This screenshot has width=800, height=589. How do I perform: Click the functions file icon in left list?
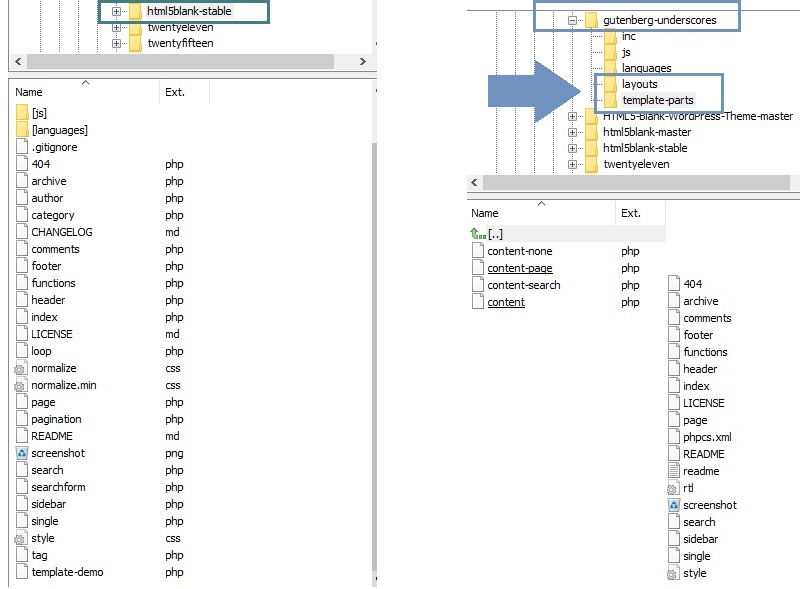point(21,283)
